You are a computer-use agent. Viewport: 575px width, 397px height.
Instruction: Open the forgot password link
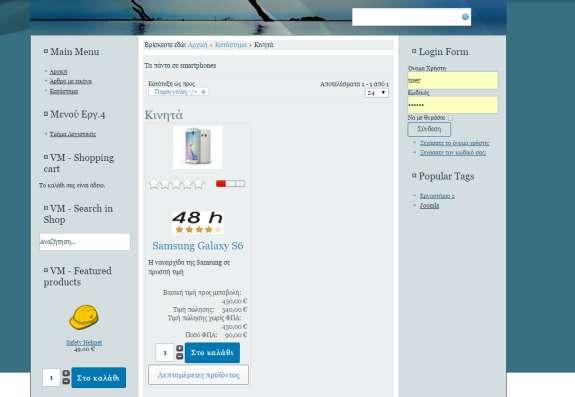coord(453,152)
